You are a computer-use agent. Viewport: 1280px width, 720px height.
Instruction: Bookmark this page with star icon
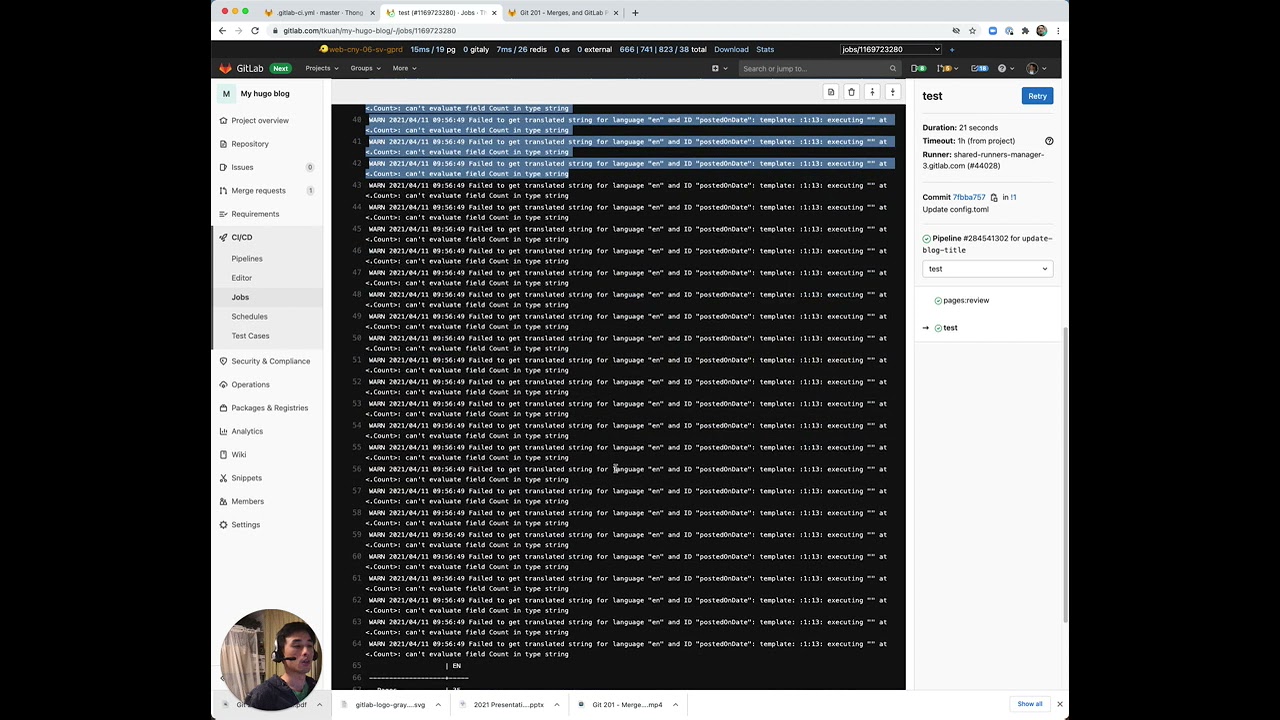click(x=972, y=31)
